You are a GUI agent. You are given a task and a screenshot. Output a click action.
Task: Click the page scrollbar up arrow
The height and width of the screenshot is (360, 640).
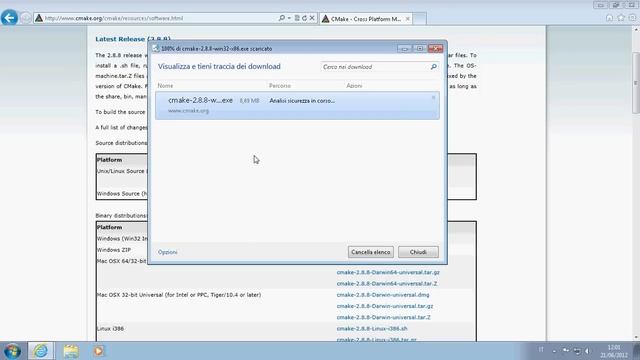pos(636,30)
